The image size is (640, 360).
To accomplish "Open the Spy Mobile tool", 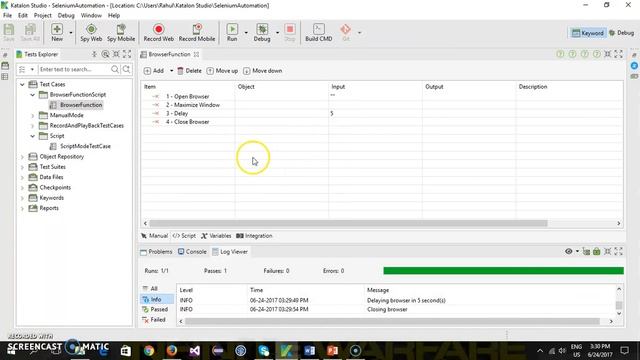I will 121,32.
